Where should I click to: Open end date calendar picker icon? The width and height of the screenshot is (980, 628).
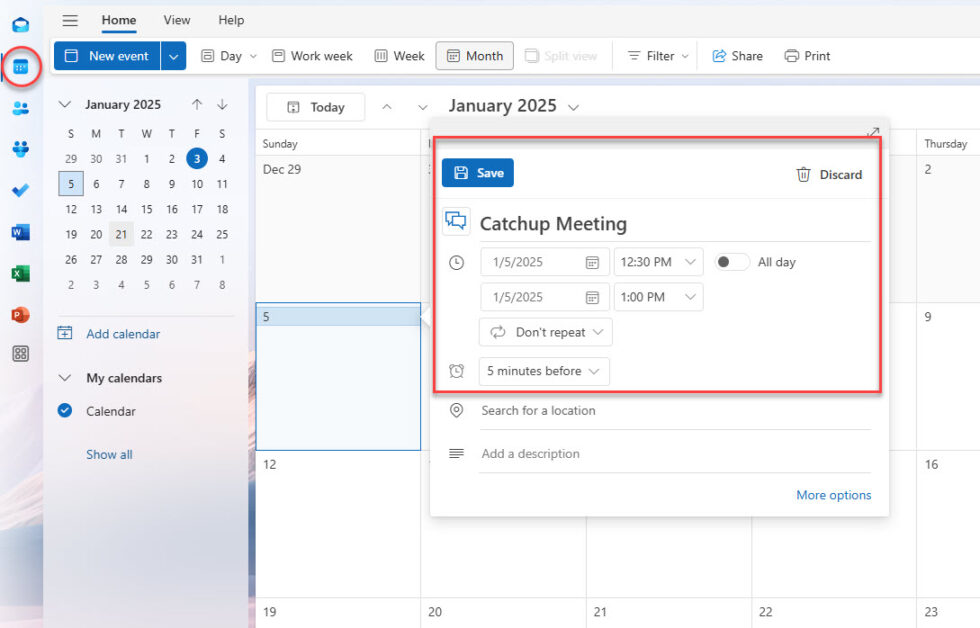pyautogui.click(x=592, y=297)
